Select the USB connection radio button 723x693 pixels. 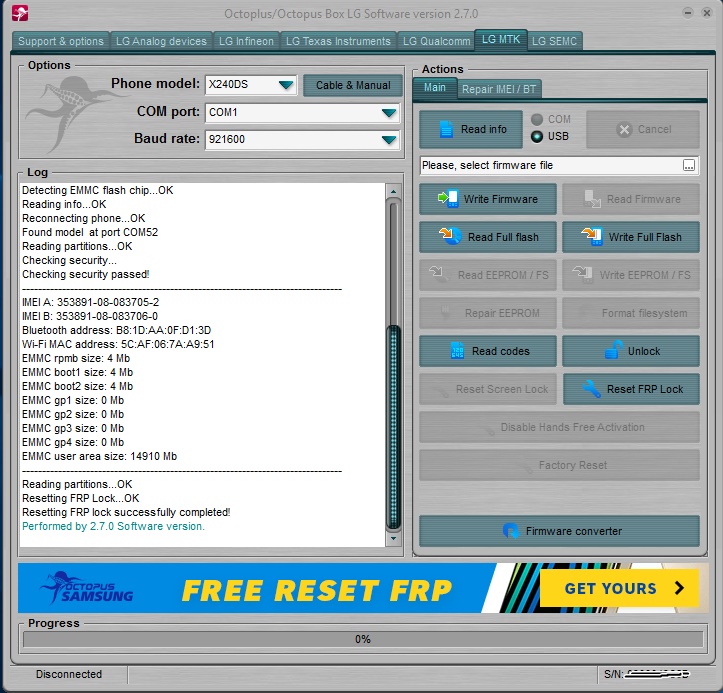coord(537,136)
